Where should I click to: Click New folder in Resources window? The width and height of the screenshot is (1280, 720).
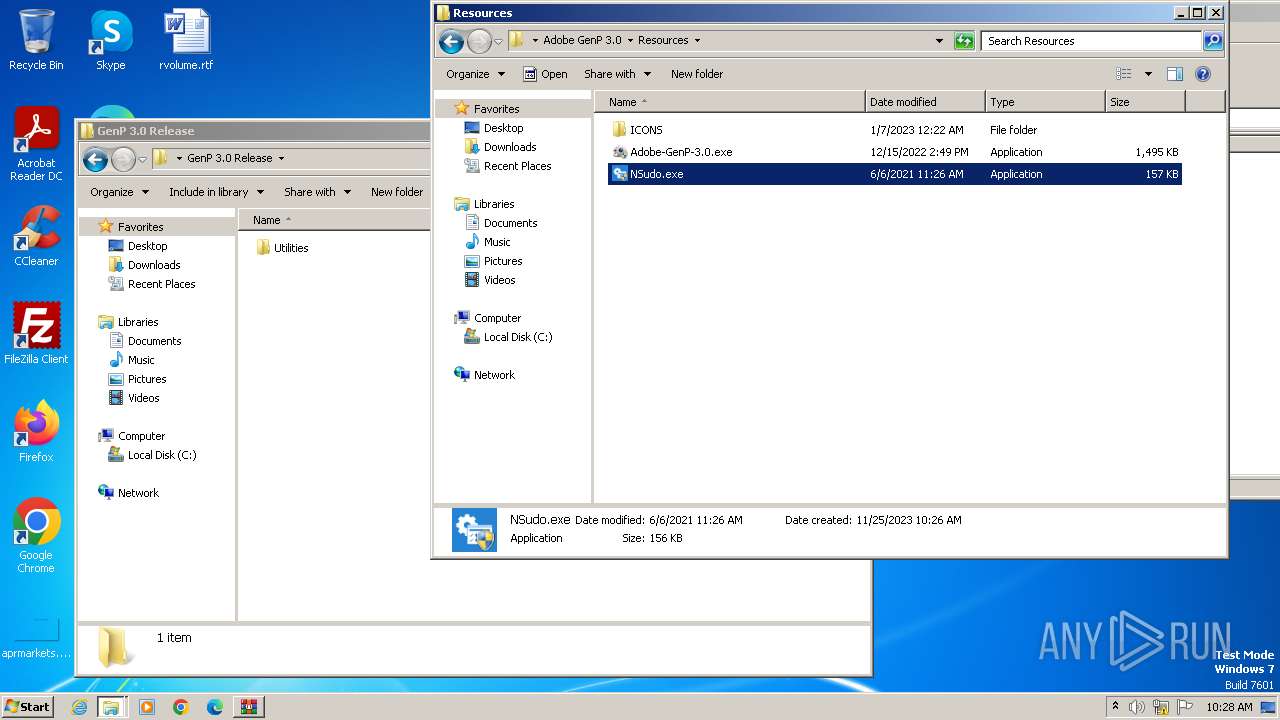(x=697, y=74)
